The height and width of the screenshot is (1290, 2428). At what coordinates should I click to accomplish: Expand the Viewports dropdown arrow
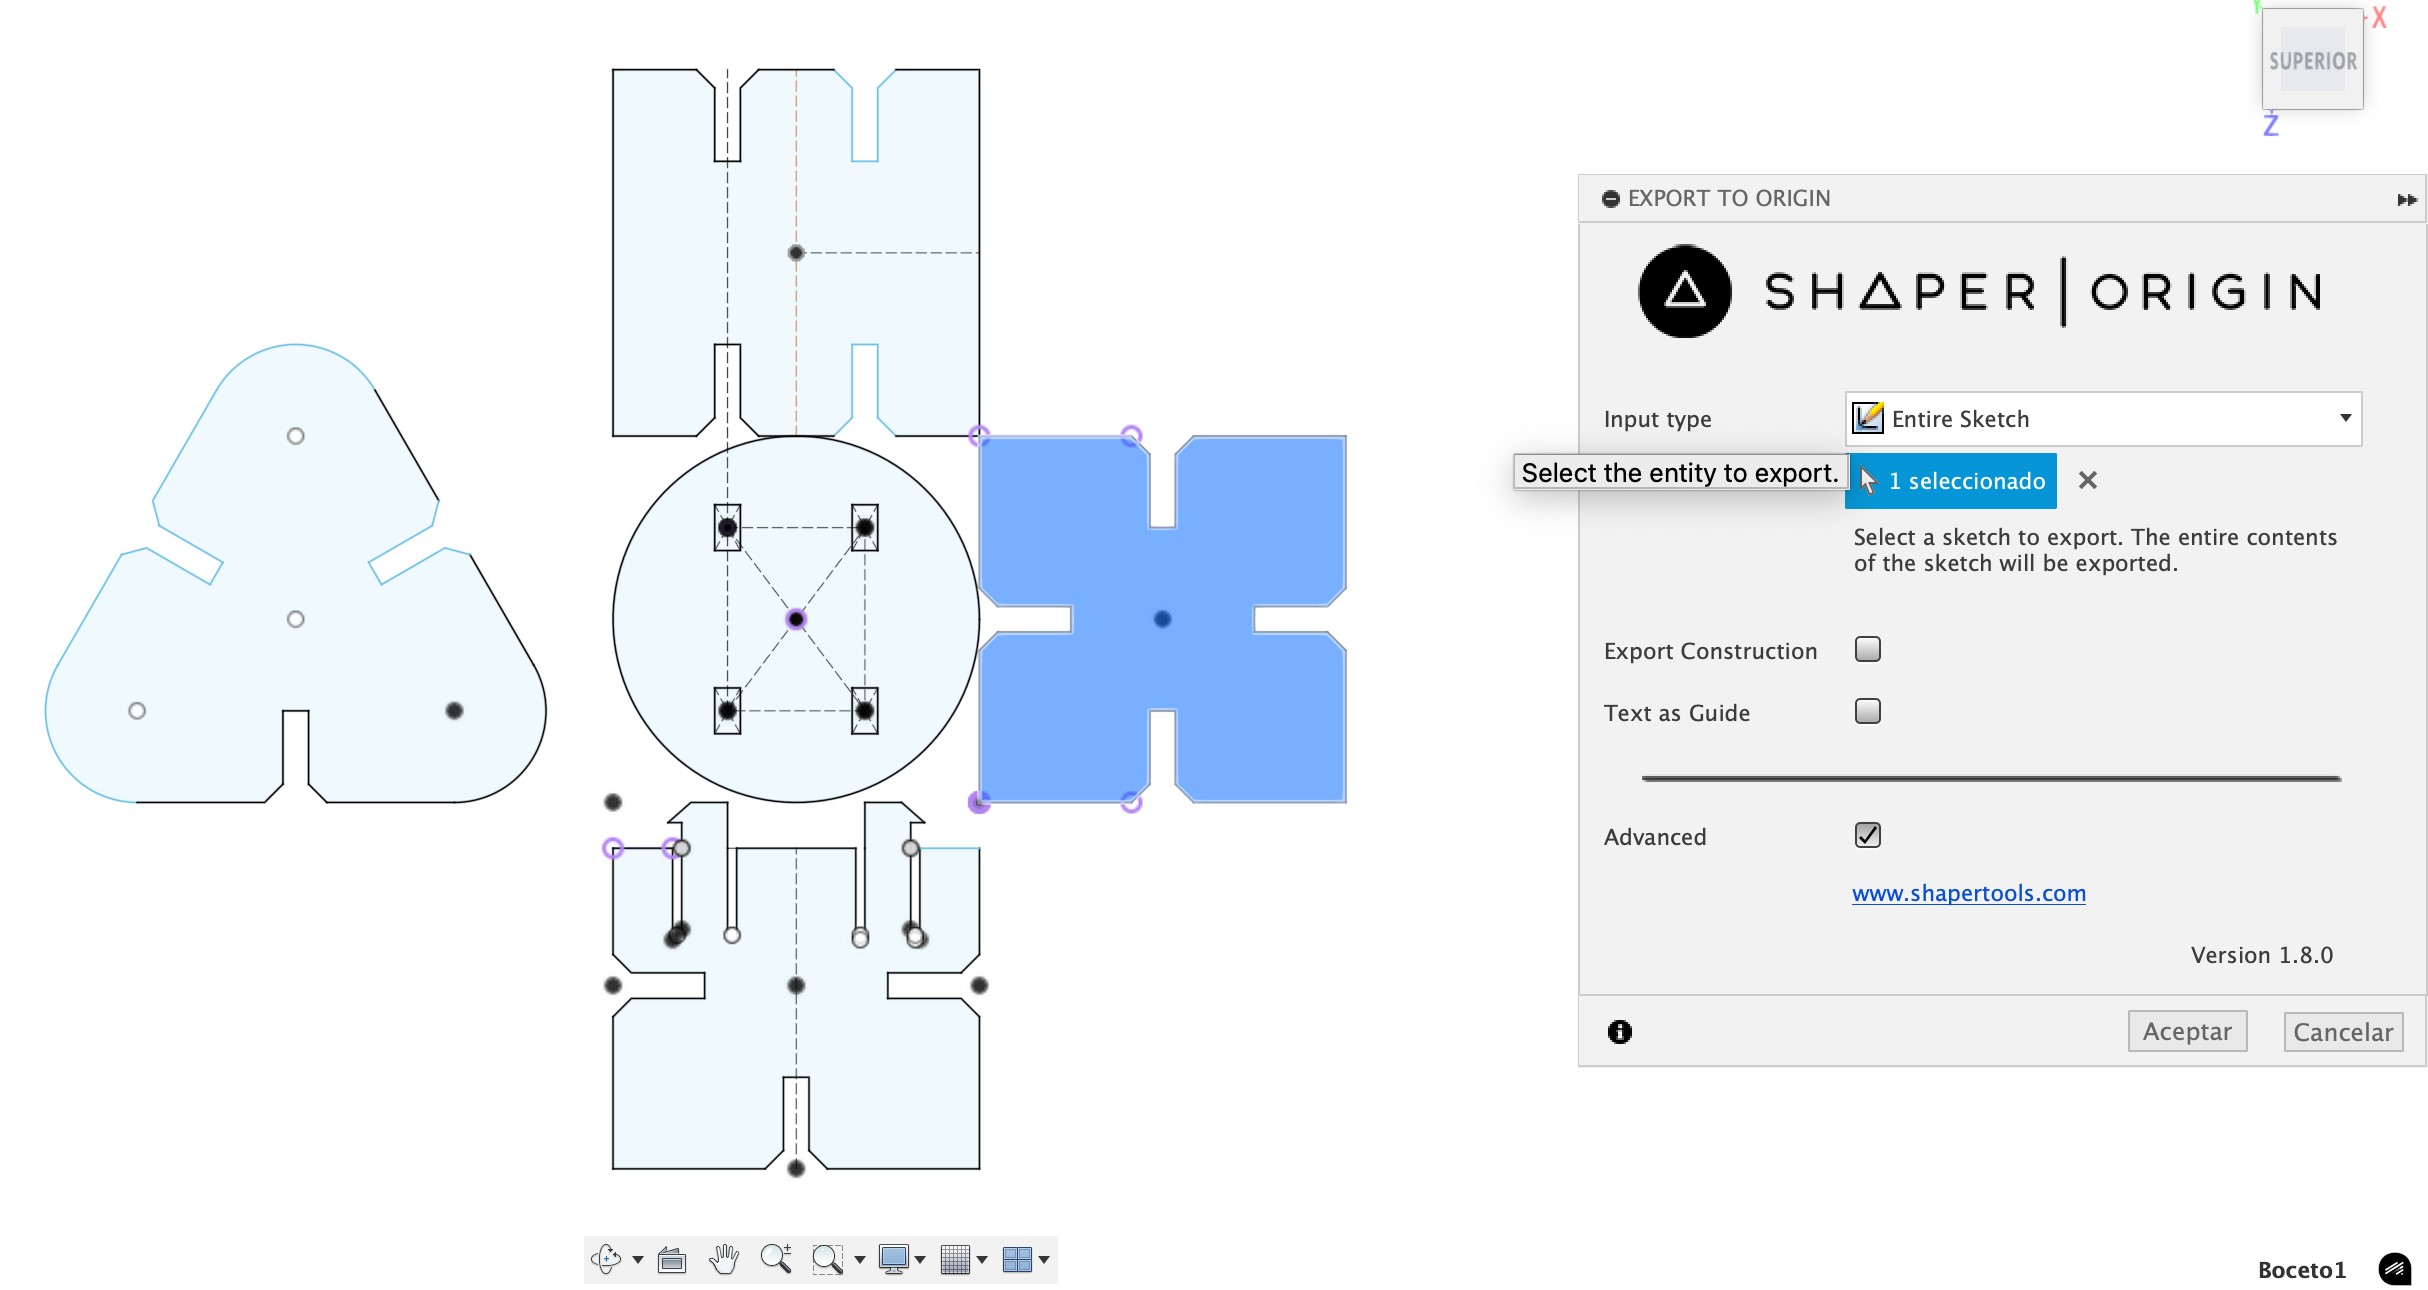click(1044, 1260)
